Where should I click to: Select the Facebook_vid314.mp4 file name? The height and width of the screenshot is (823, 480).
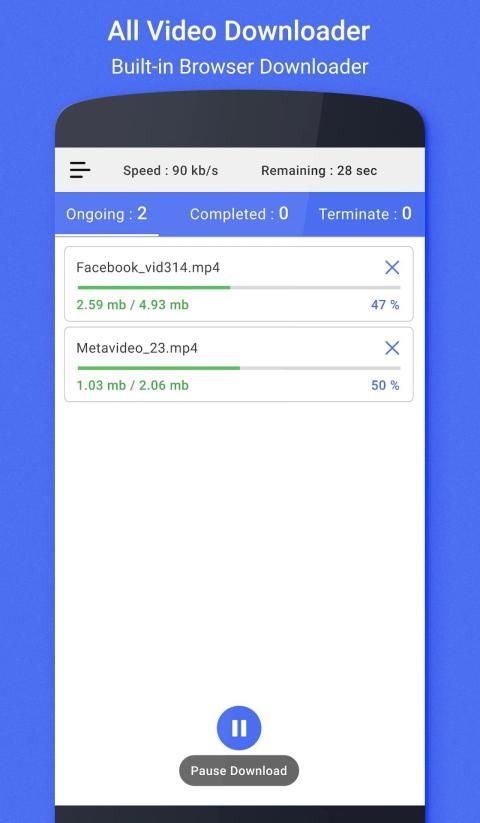pyautogui.click(x=148, y=268)
